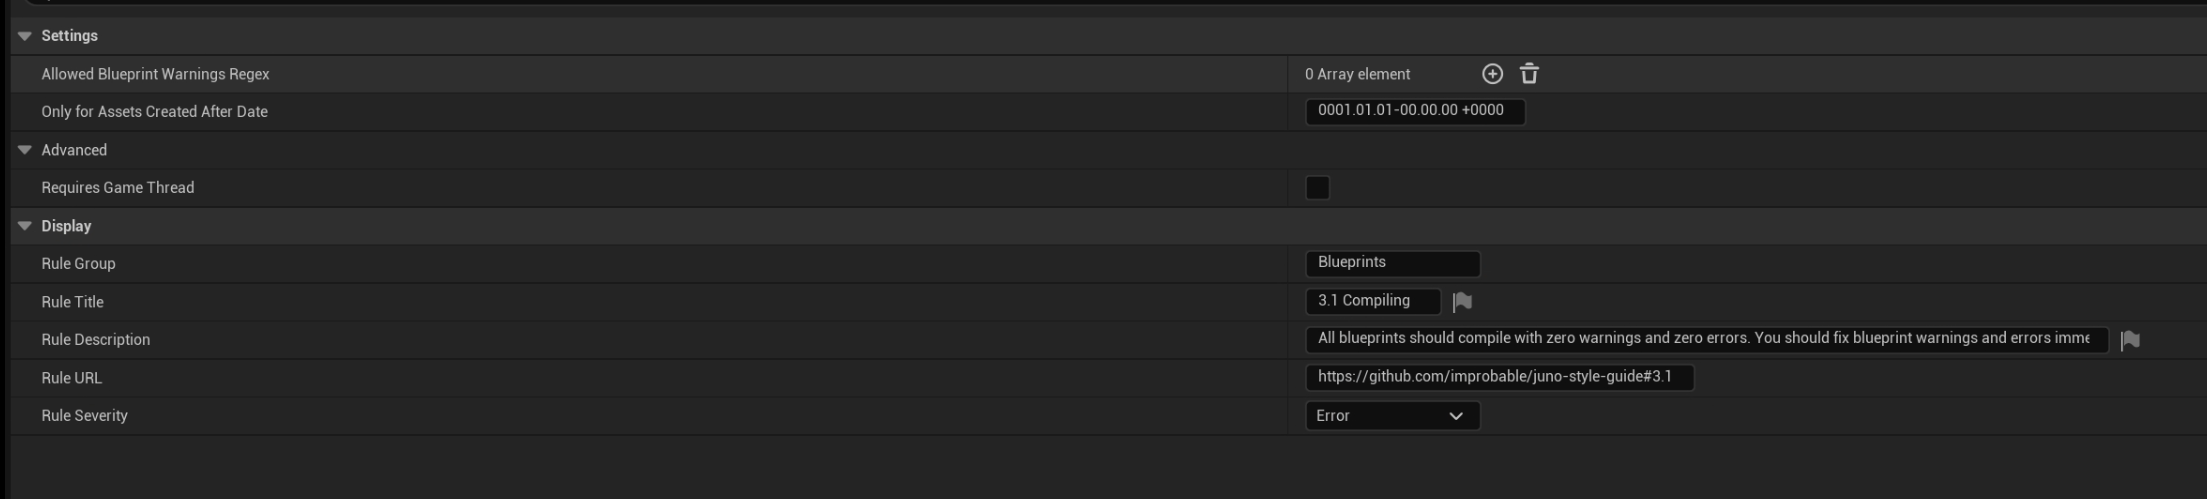The height and width of the screenshot is (499, 2207).
Task: Open the Rule Severity dropdown
Action: [x=1391, y=416]
